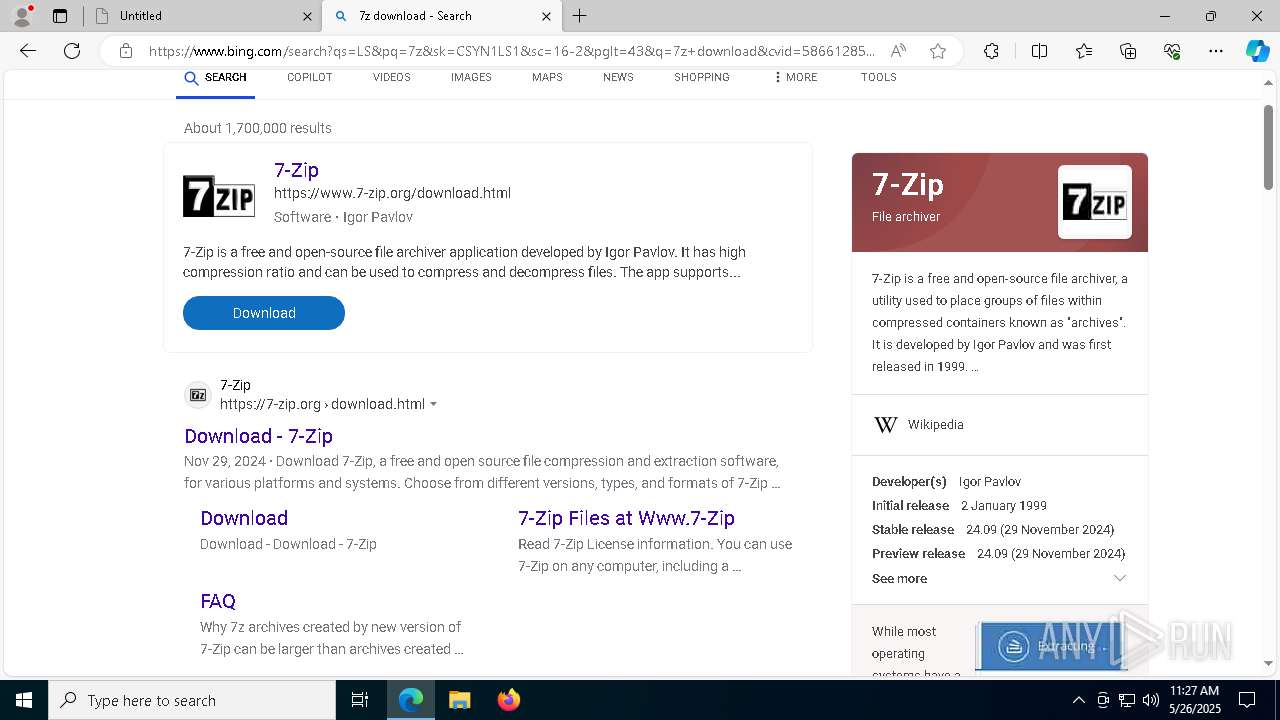The width and height of the screenshot is (1280, 720).
Task: Click scrollbar down arrow
Action: [x=1268, y=663]
